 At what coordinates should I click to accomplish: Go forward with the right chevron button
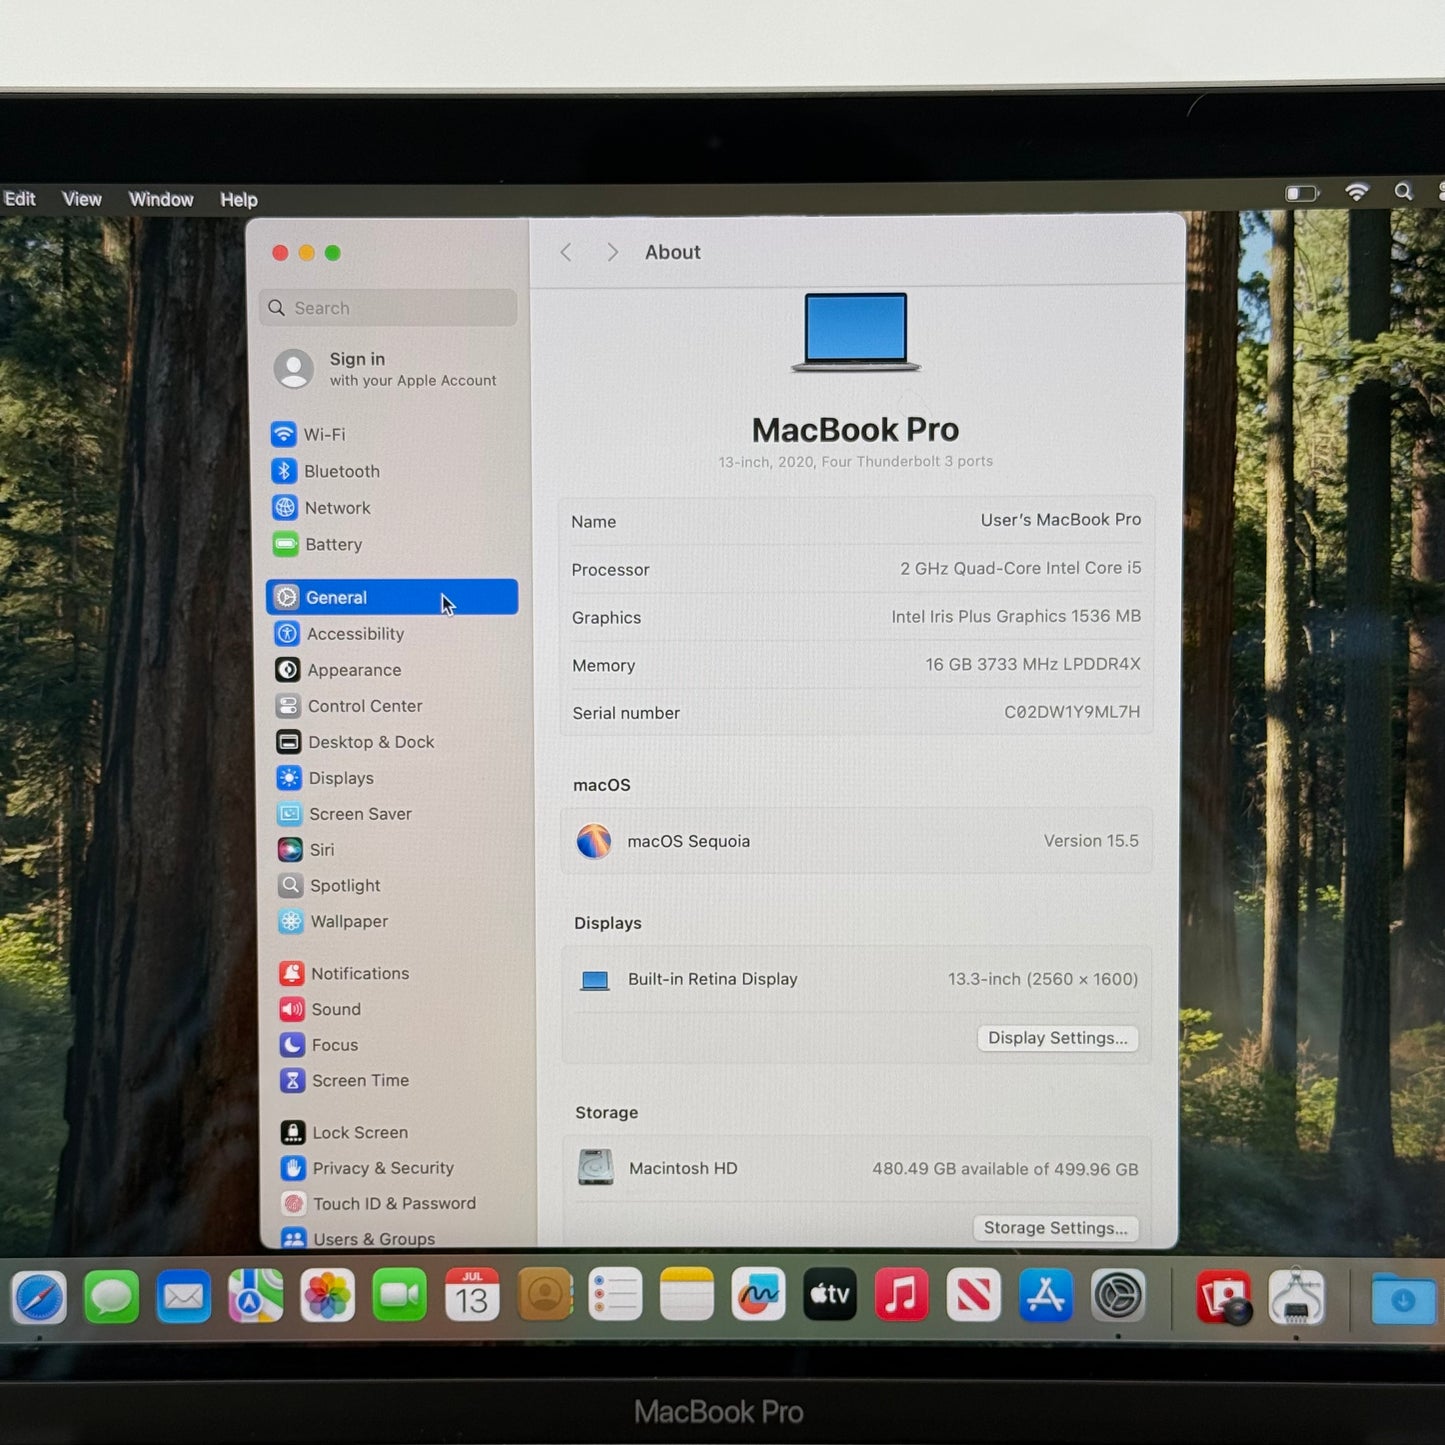click(612, 252)
